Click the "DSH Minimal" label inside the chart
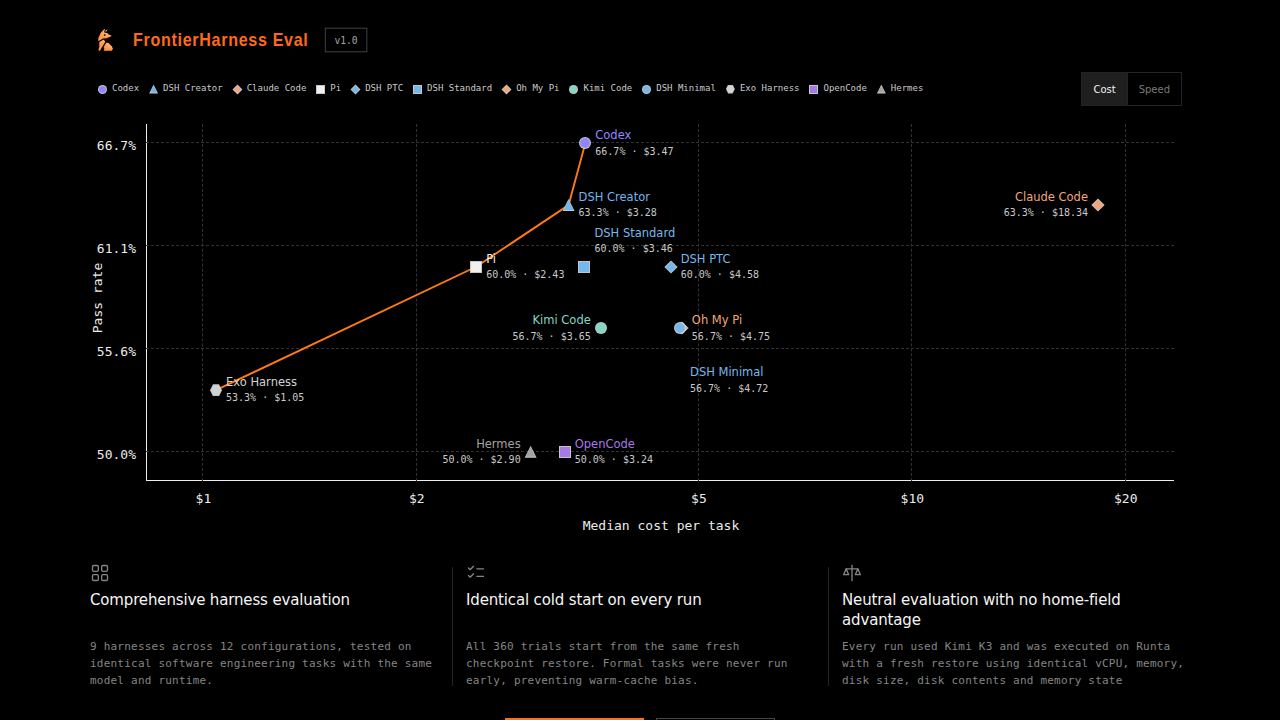Viewport: 1280px width, 720px height. [x=727, y=372]
